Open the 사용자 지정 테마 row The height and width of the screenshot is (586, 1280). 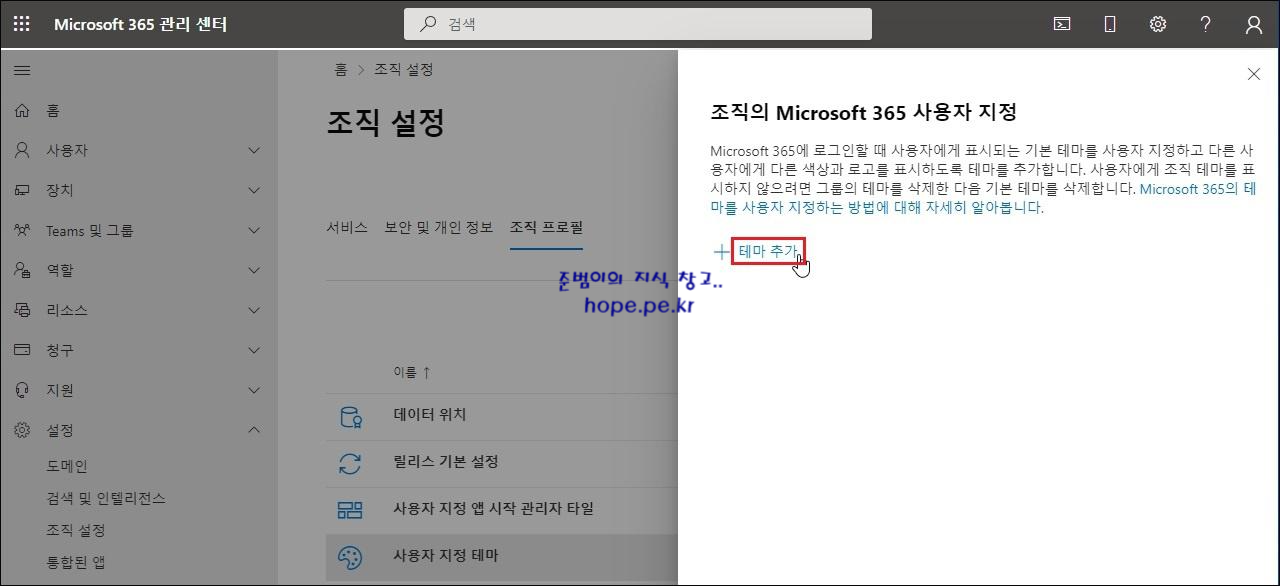pos(502,556)
